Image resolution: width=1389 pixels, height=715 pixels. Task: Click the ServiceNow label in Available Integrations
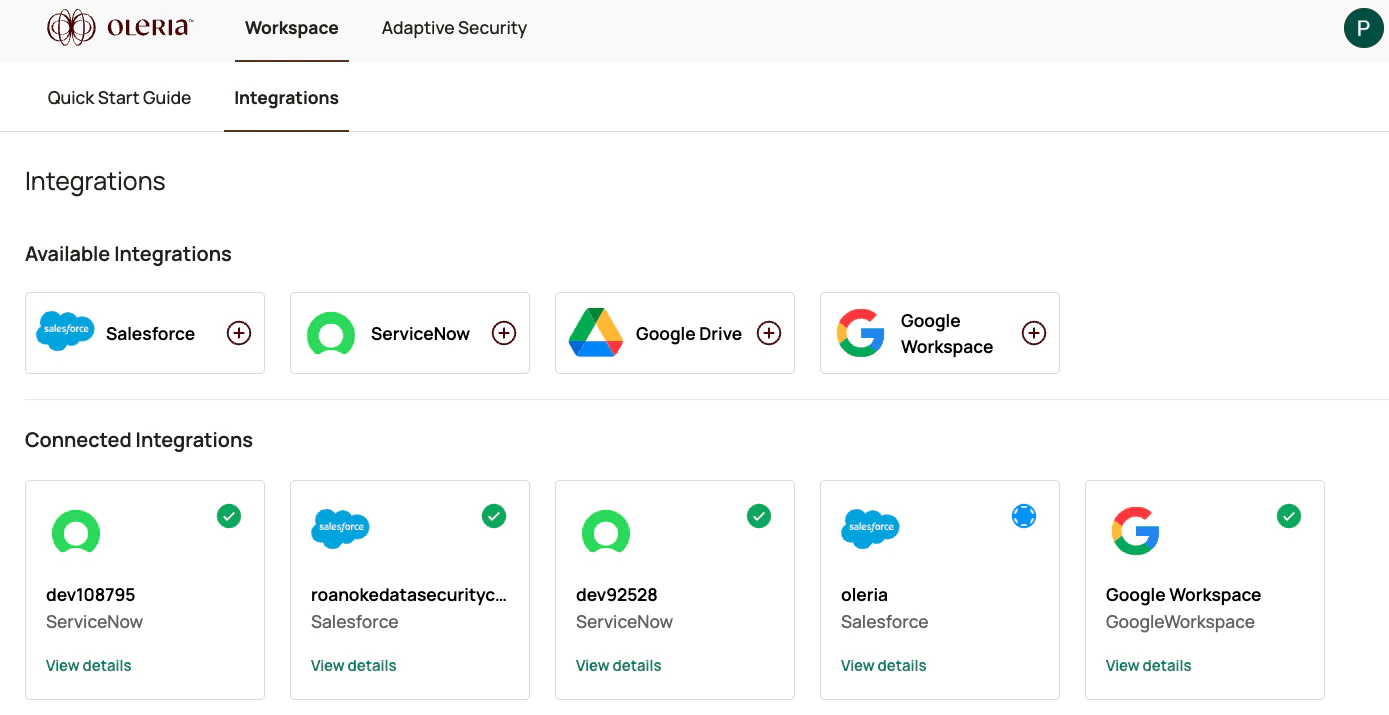point(420,334)
